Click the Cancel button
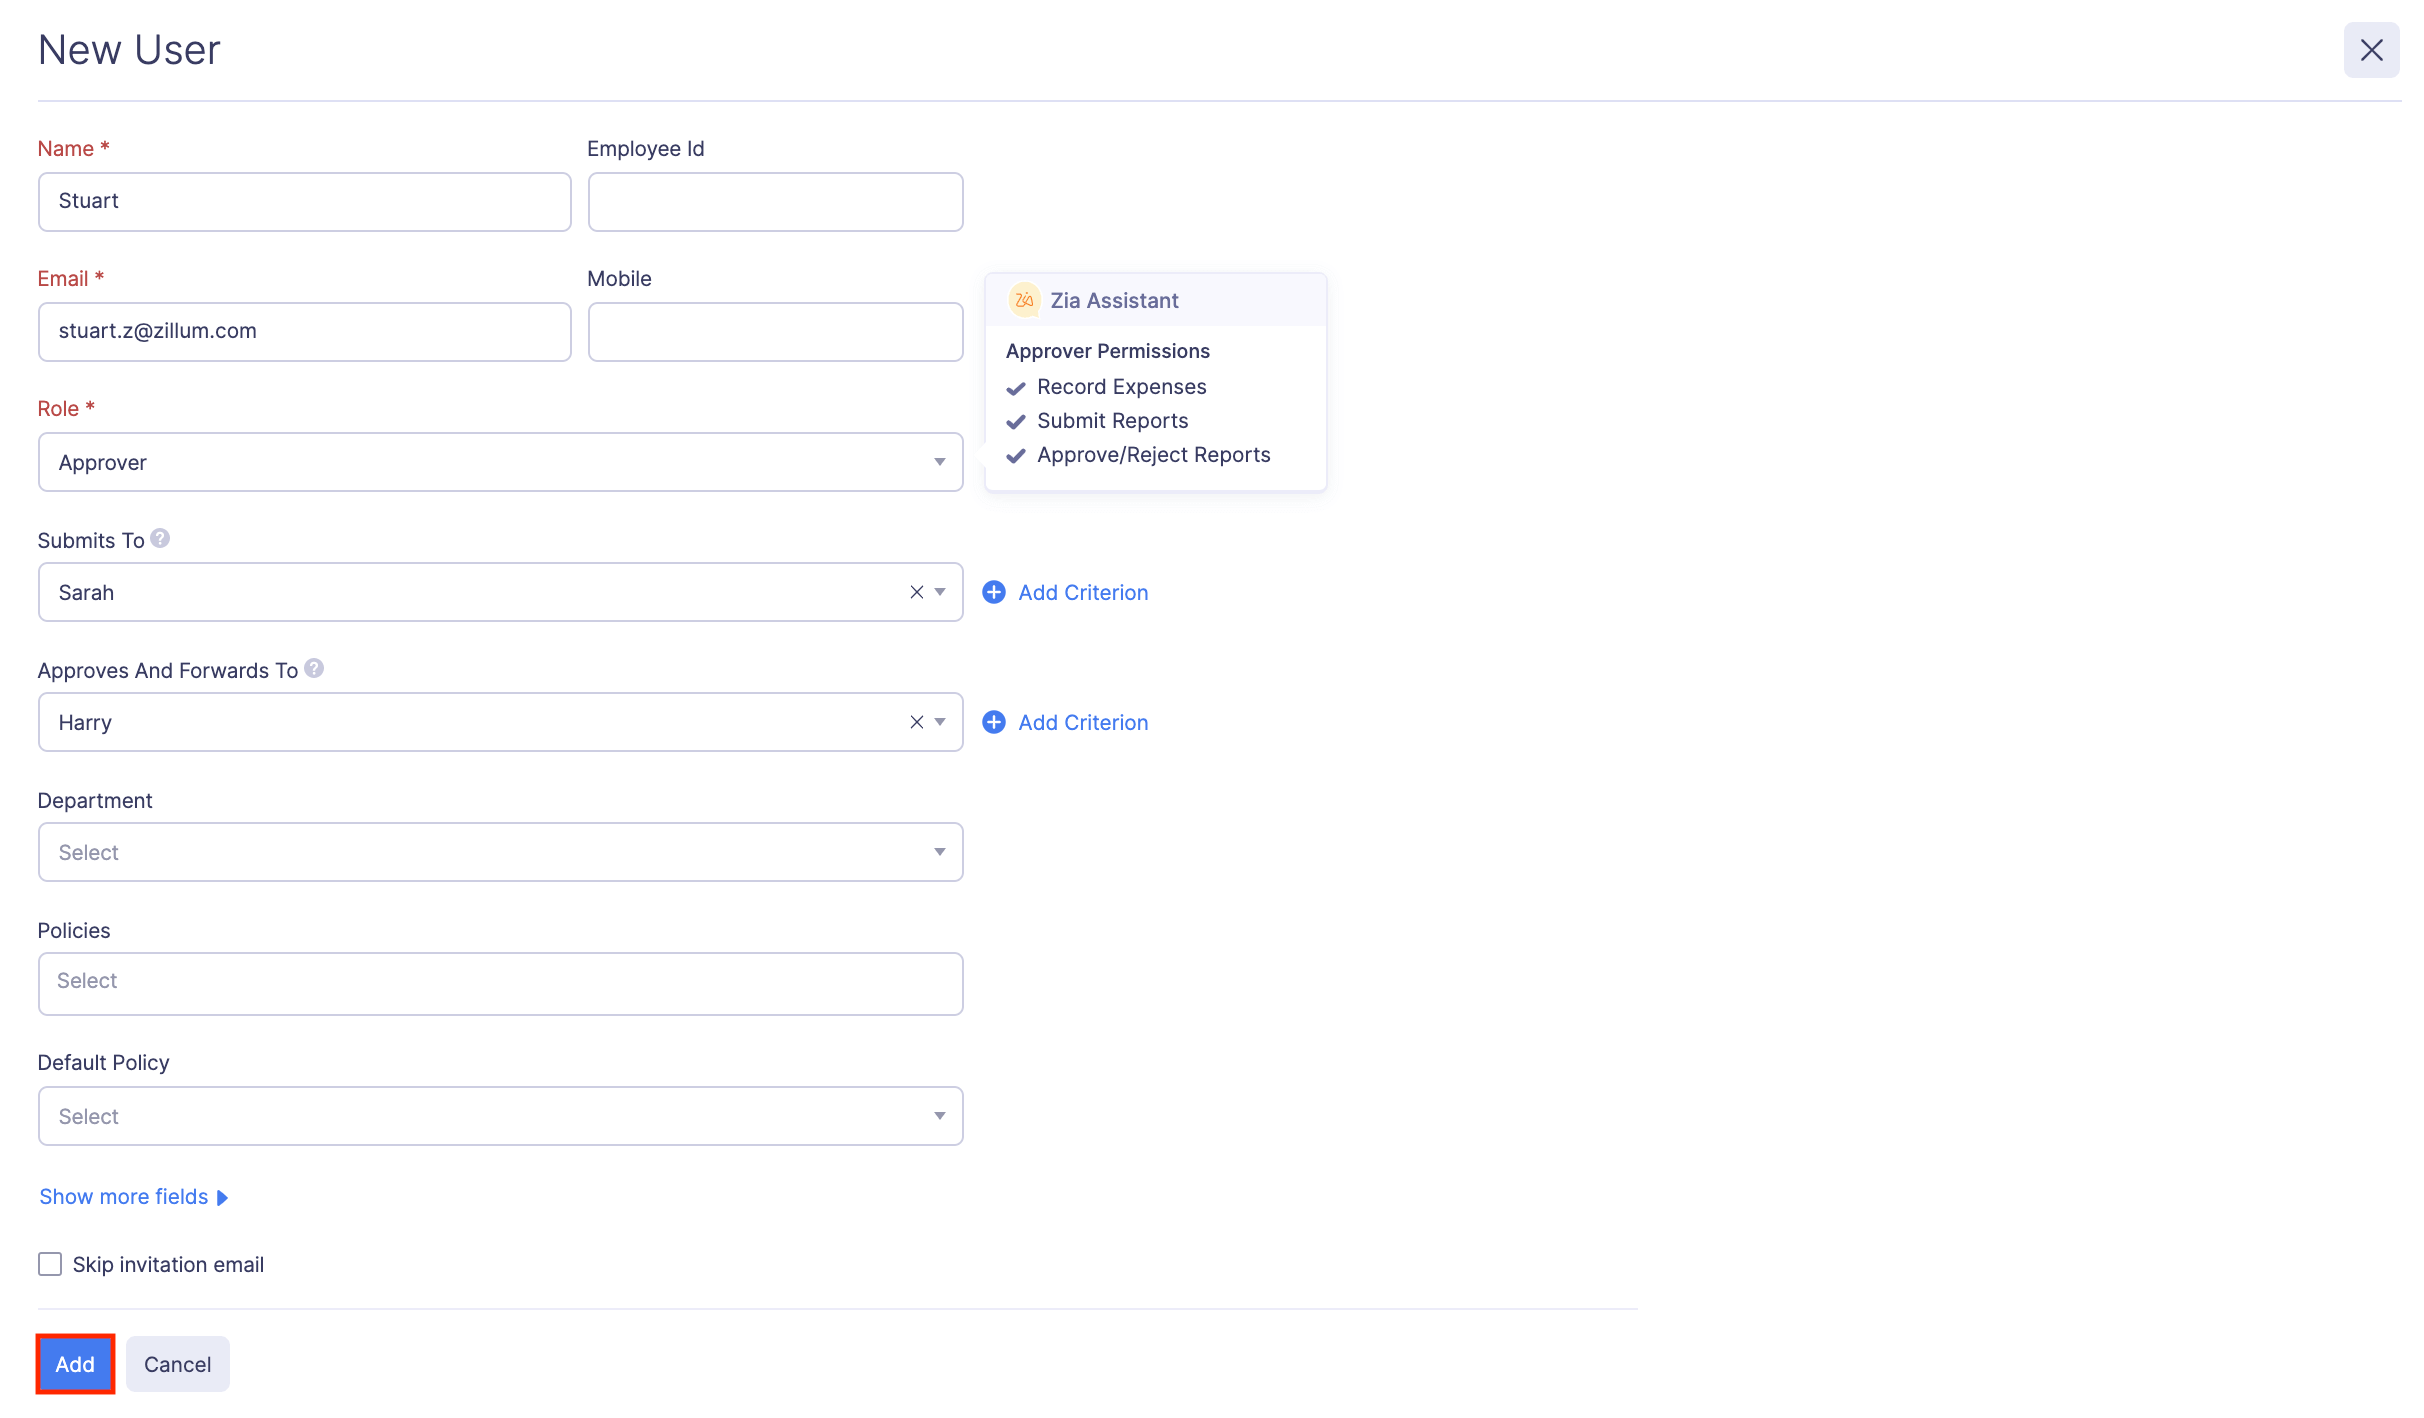The width and height of the screenshot is (2424, 1418). coord(177,1364)
